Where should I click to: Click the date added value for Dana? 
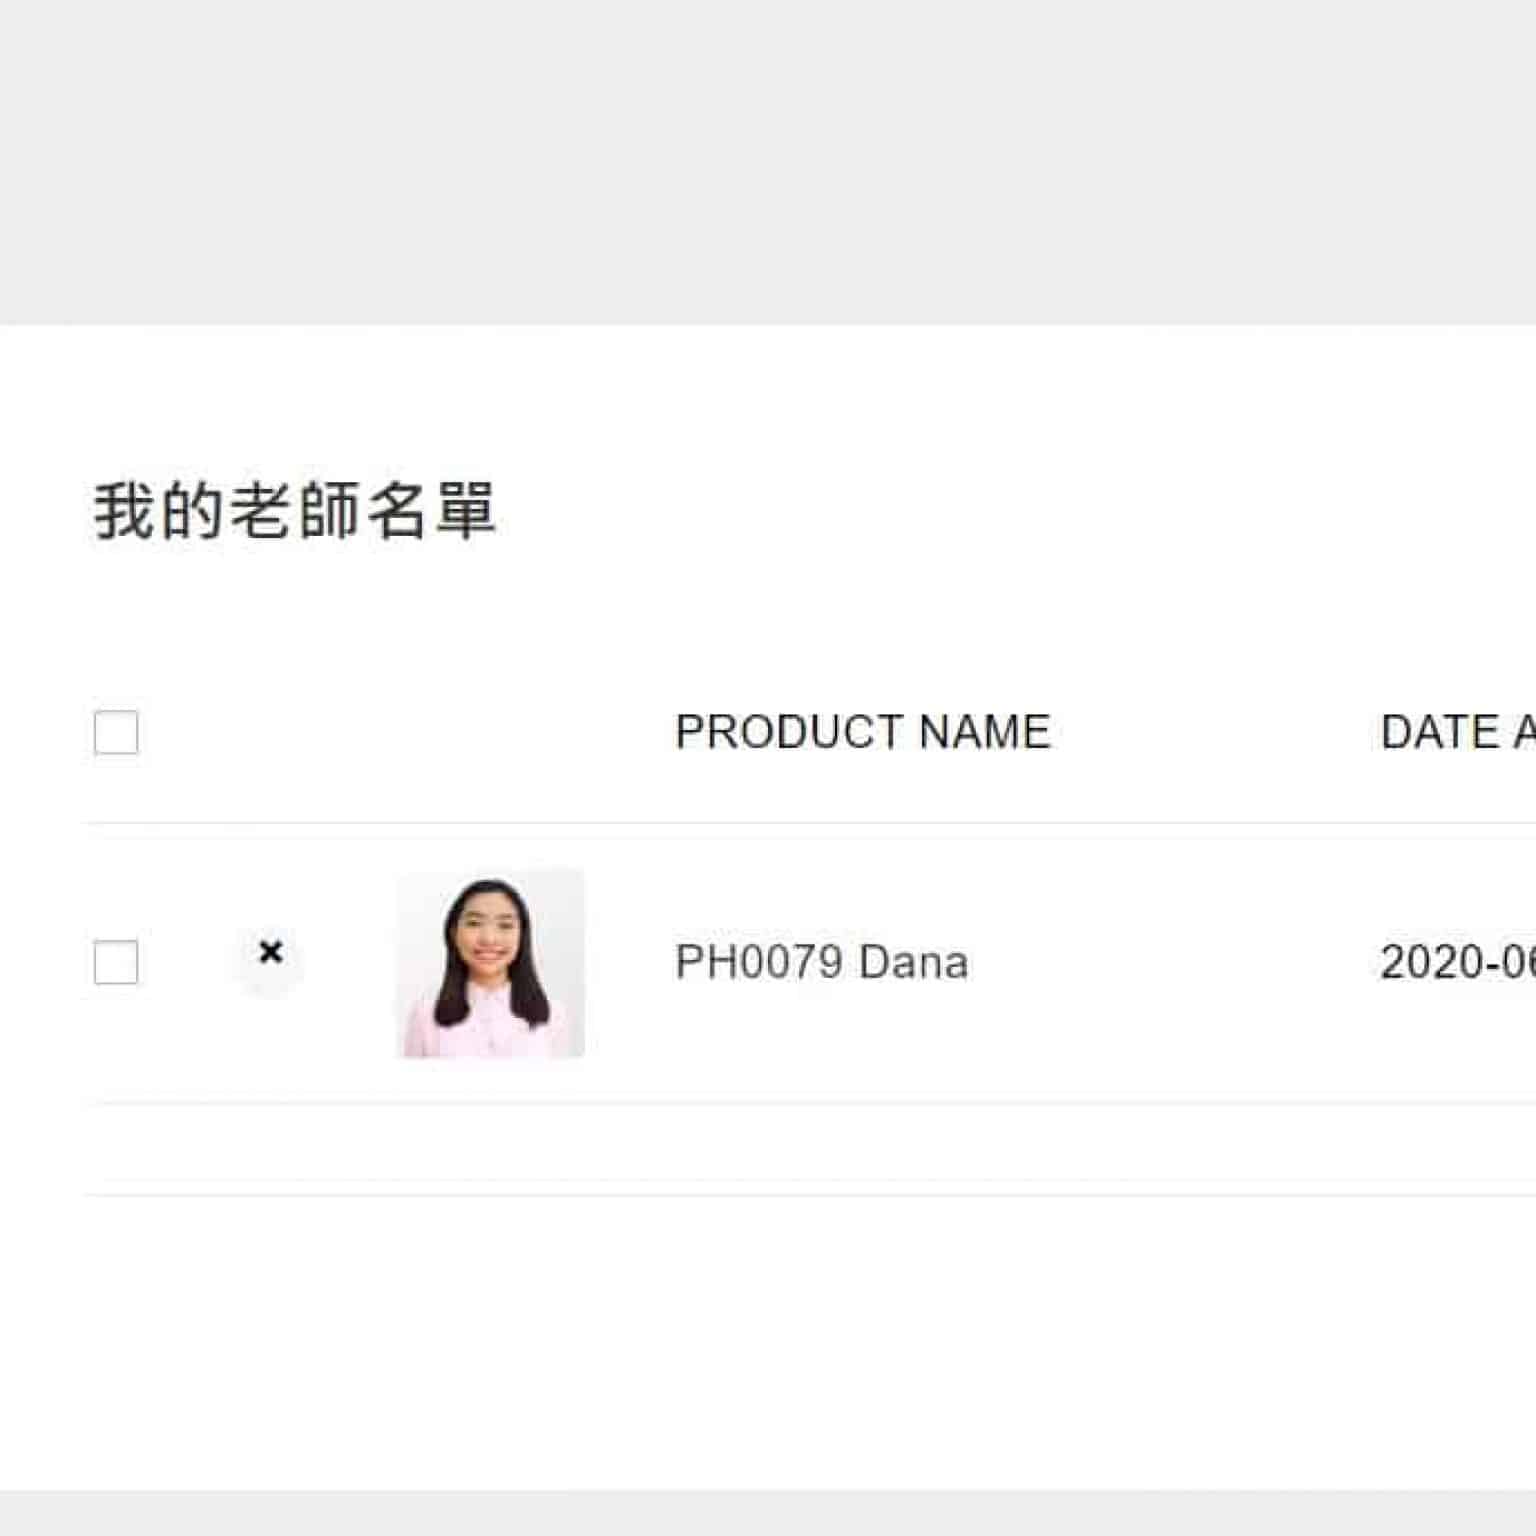[x=1458, y=962]
